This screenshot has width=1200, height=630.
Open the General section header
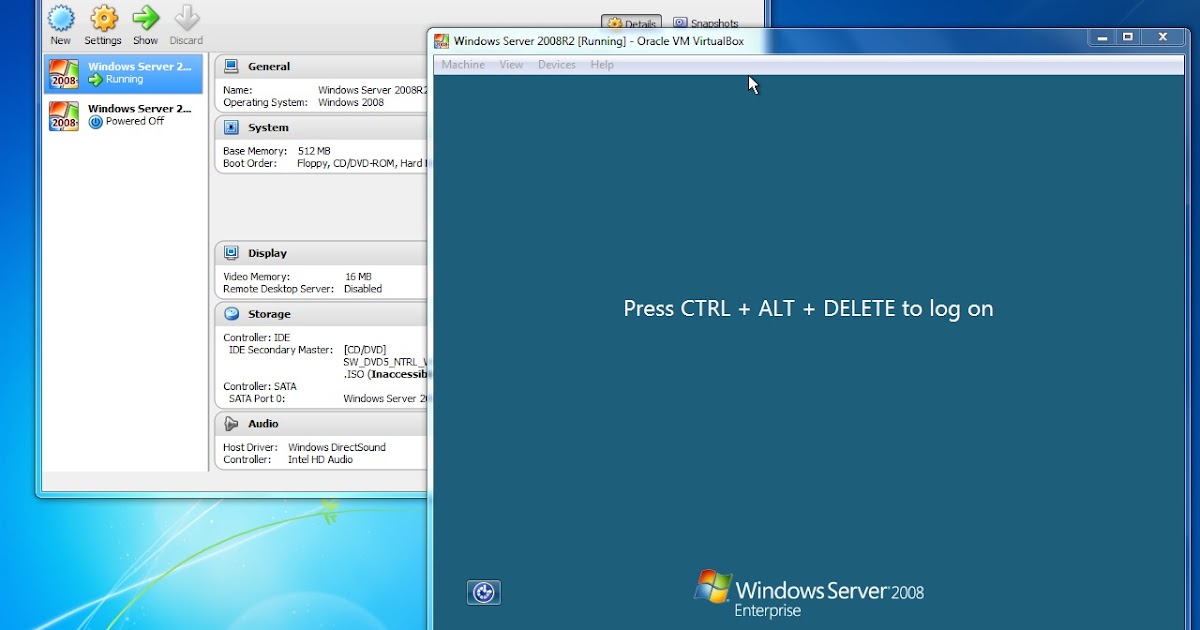tap(321, 66)
